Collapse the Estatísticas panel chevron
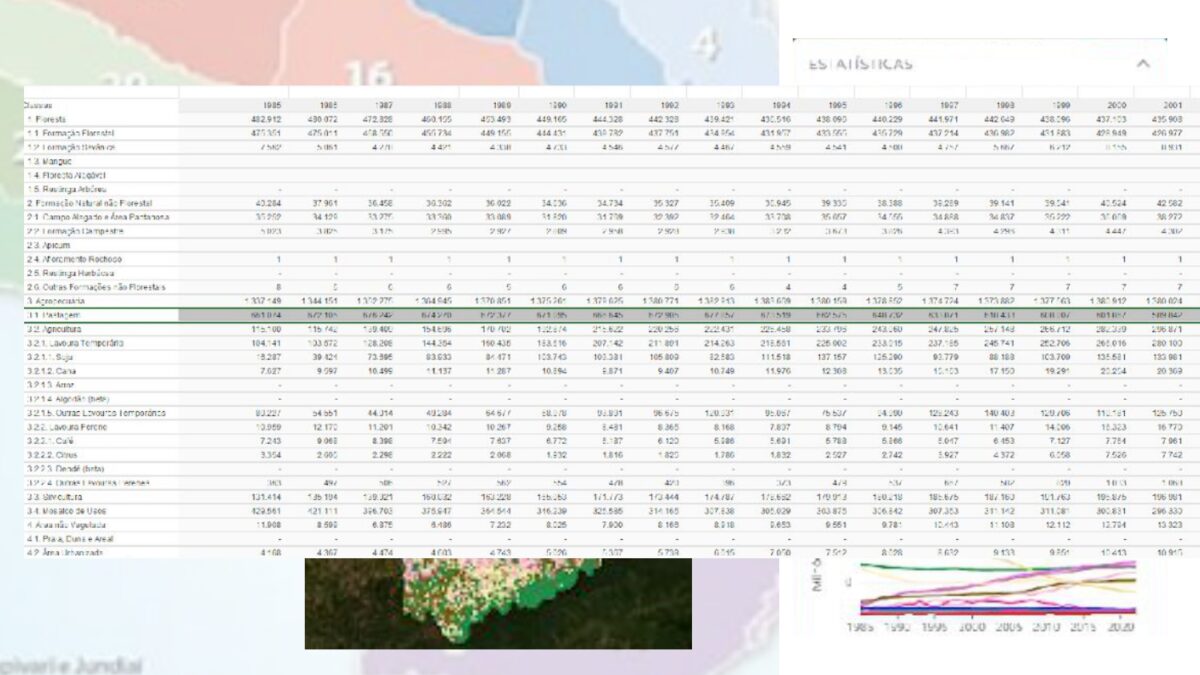This screenshot has width=1200, height=675. (x=1143, y=64)
